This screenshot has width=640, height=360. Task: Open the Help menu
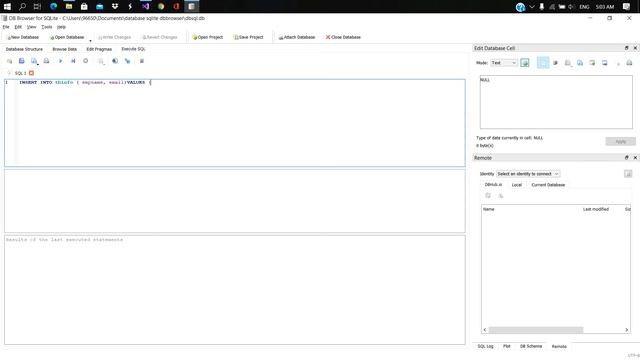pyautogui.click(x=61, y=27)
